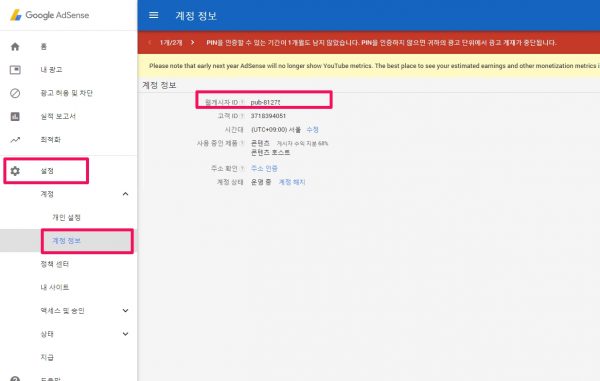Click the 계정 해지 link

tap(292, 182)
